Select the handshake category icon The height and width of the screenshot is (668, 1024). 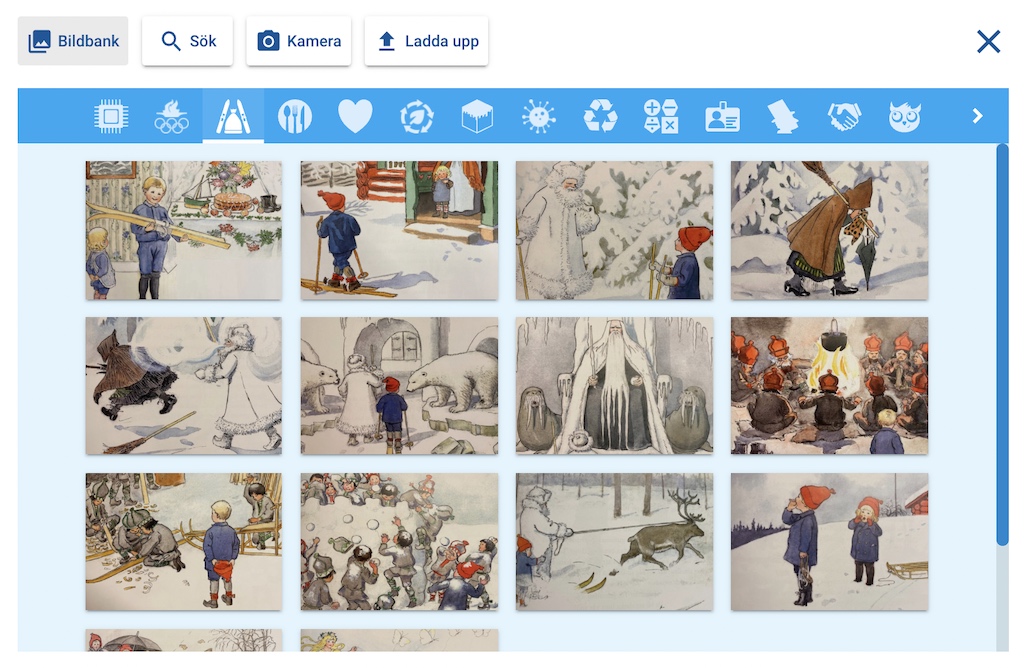click(844, 116)
